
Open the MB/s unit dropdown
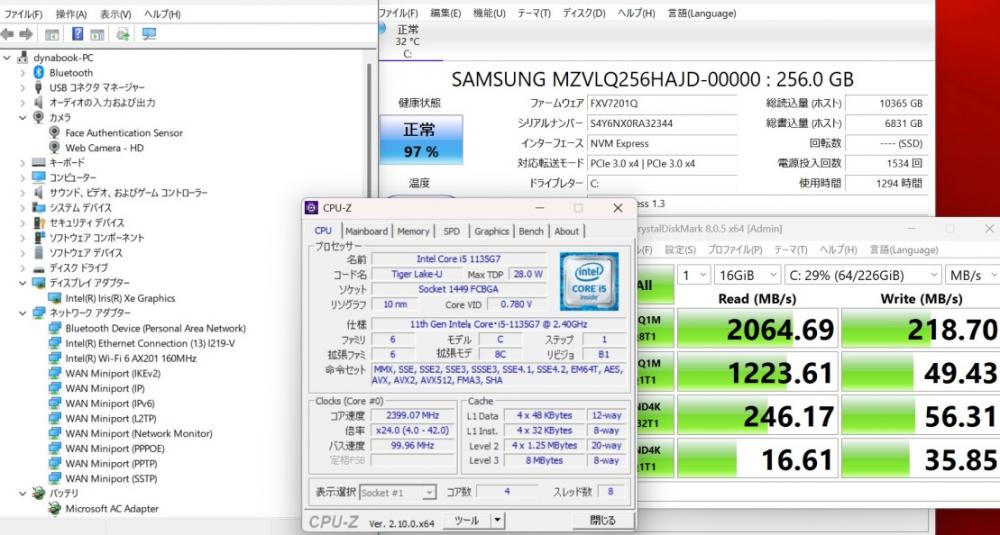pyautogui.click(x=972, y=275)
